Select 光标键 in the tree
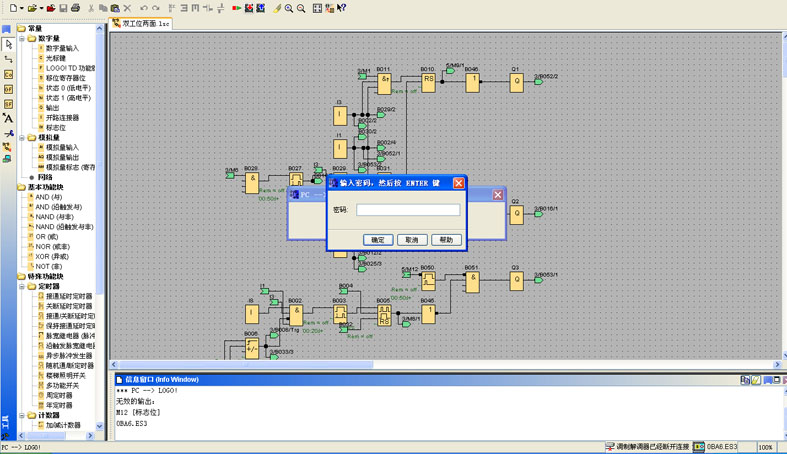Screen dimensions: 787x454 tap(56, 58)
